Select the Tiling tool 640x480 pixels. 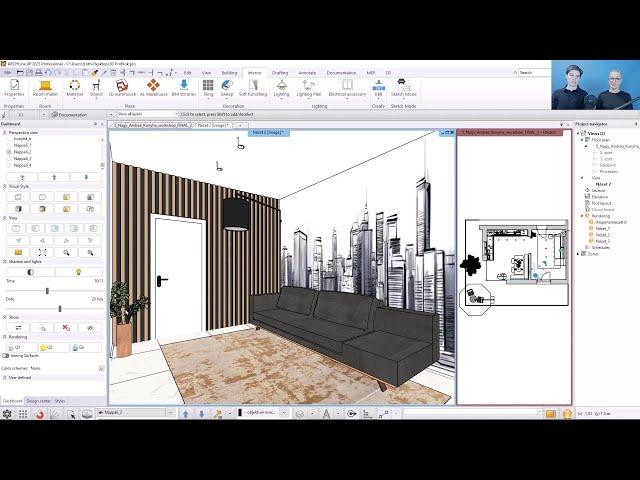pos(208,88)
